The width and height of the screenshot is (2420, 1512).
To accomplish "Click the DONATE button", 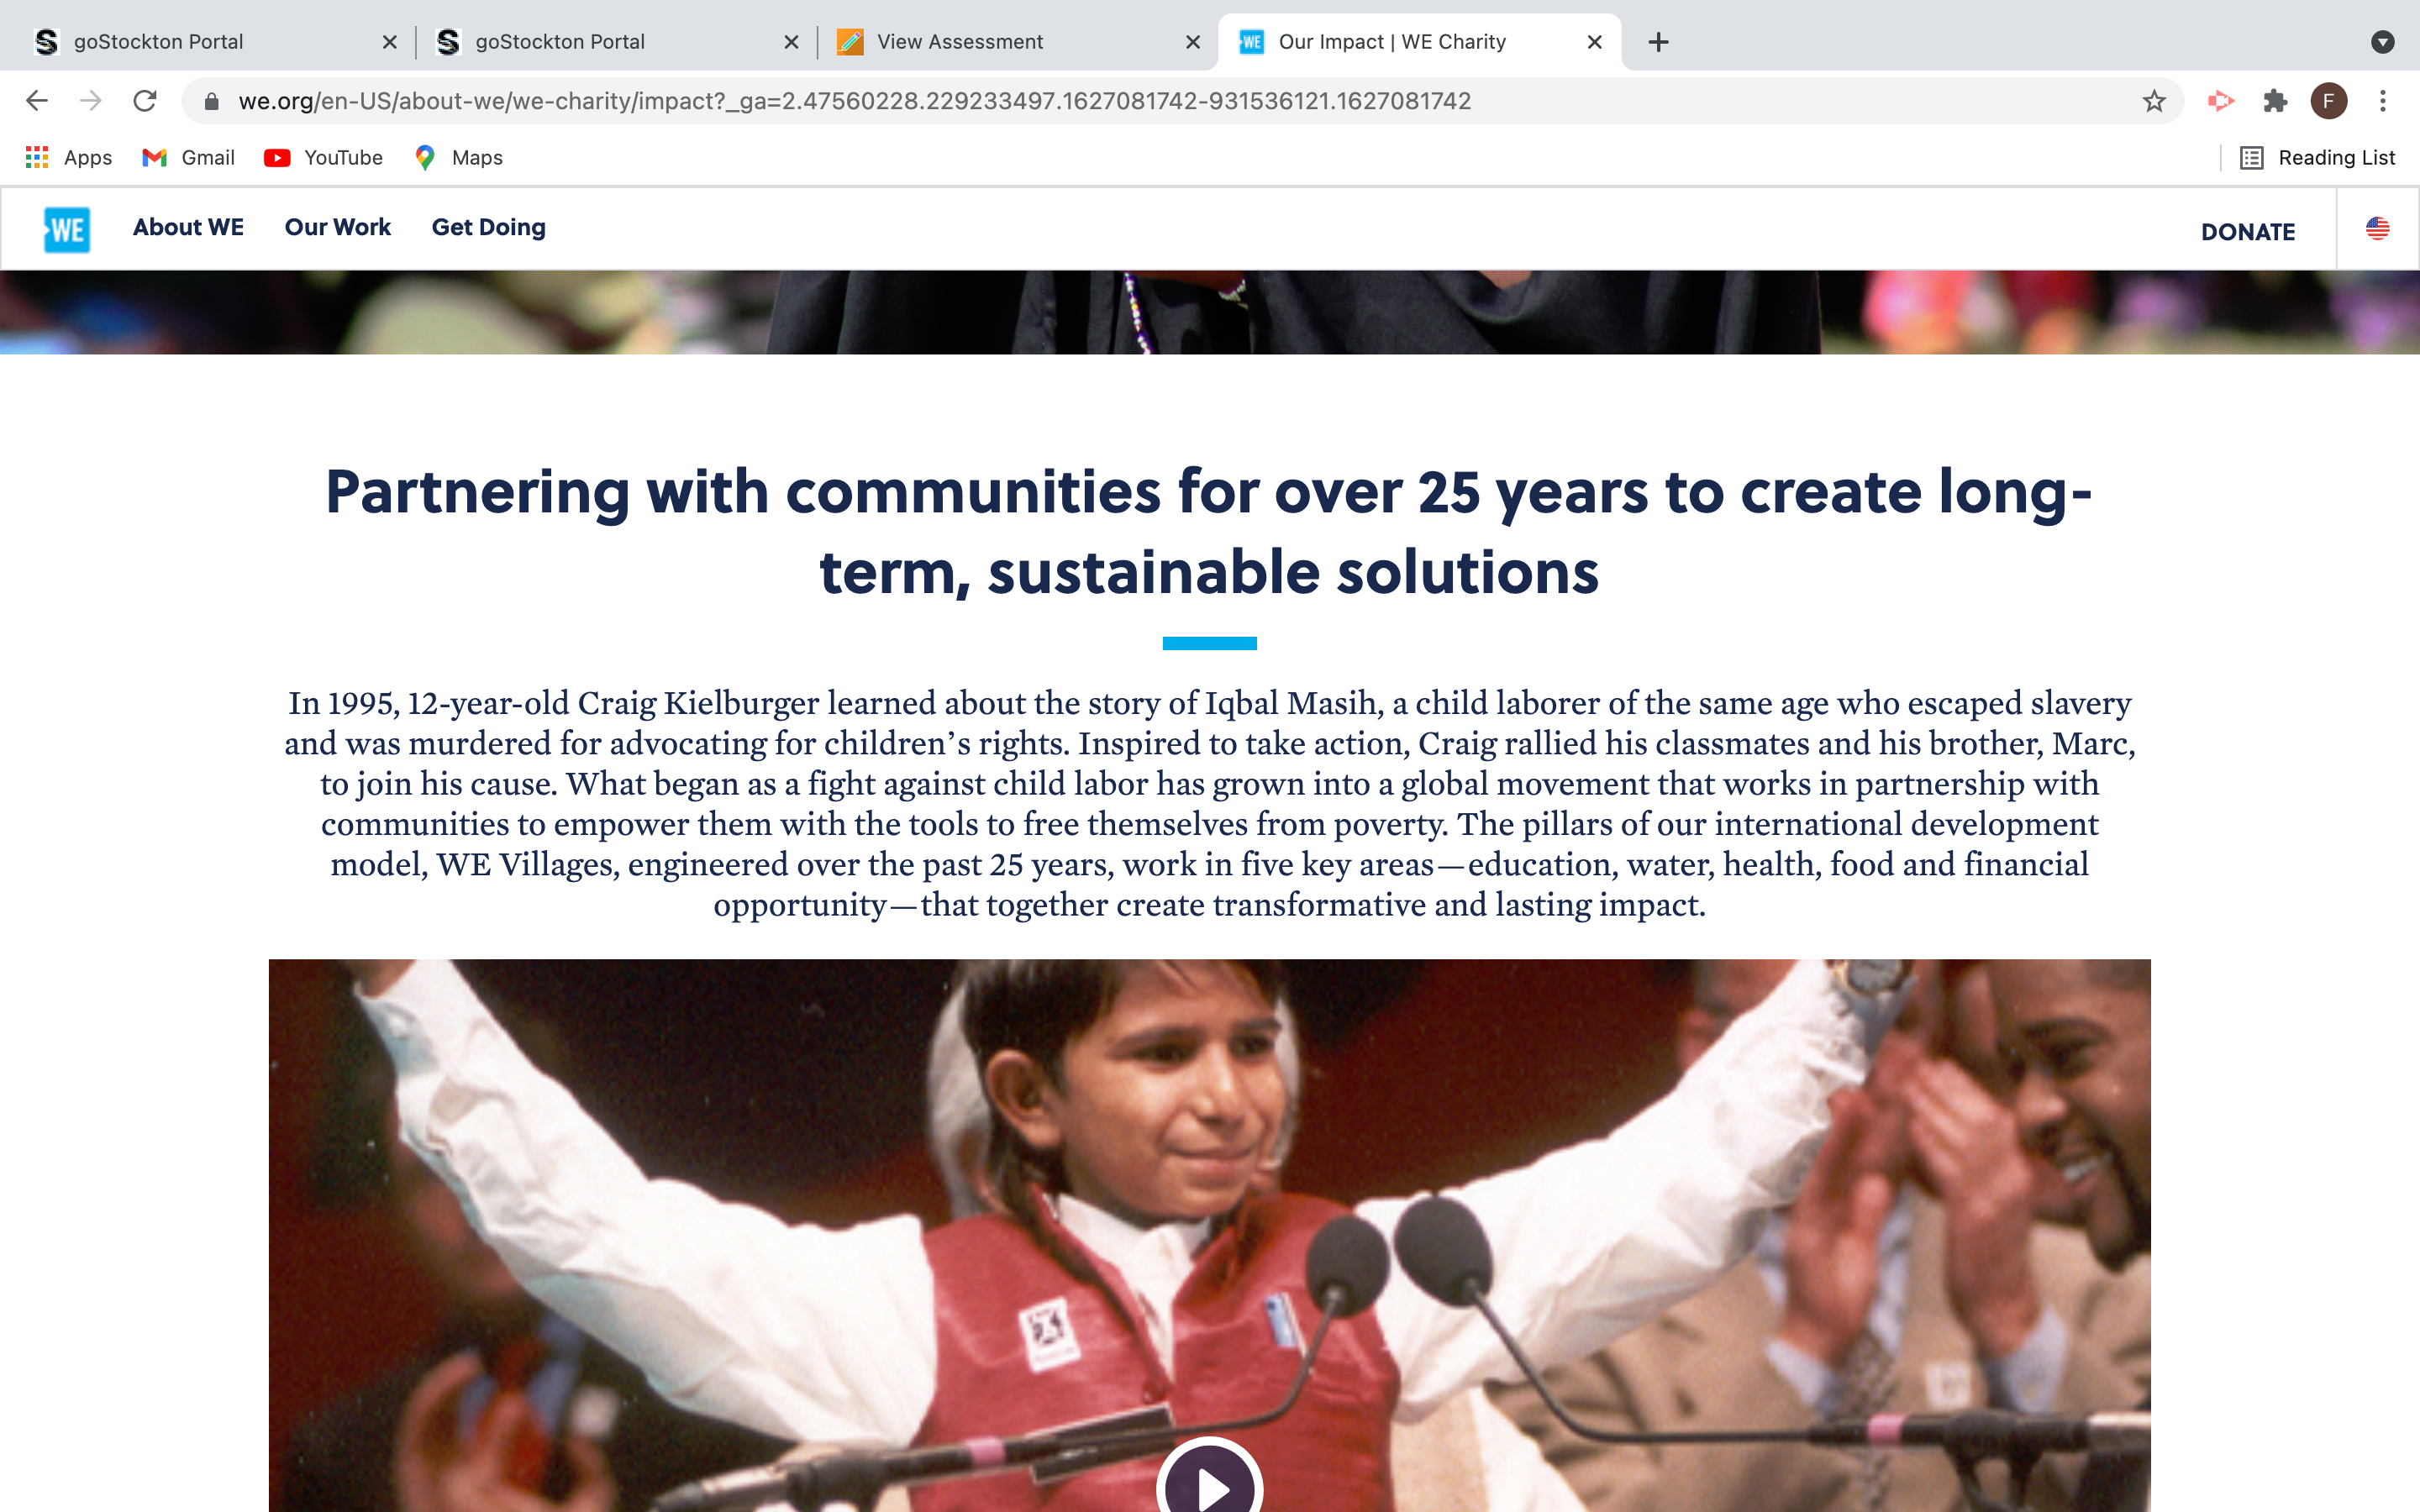I will tap(2248, 231).
